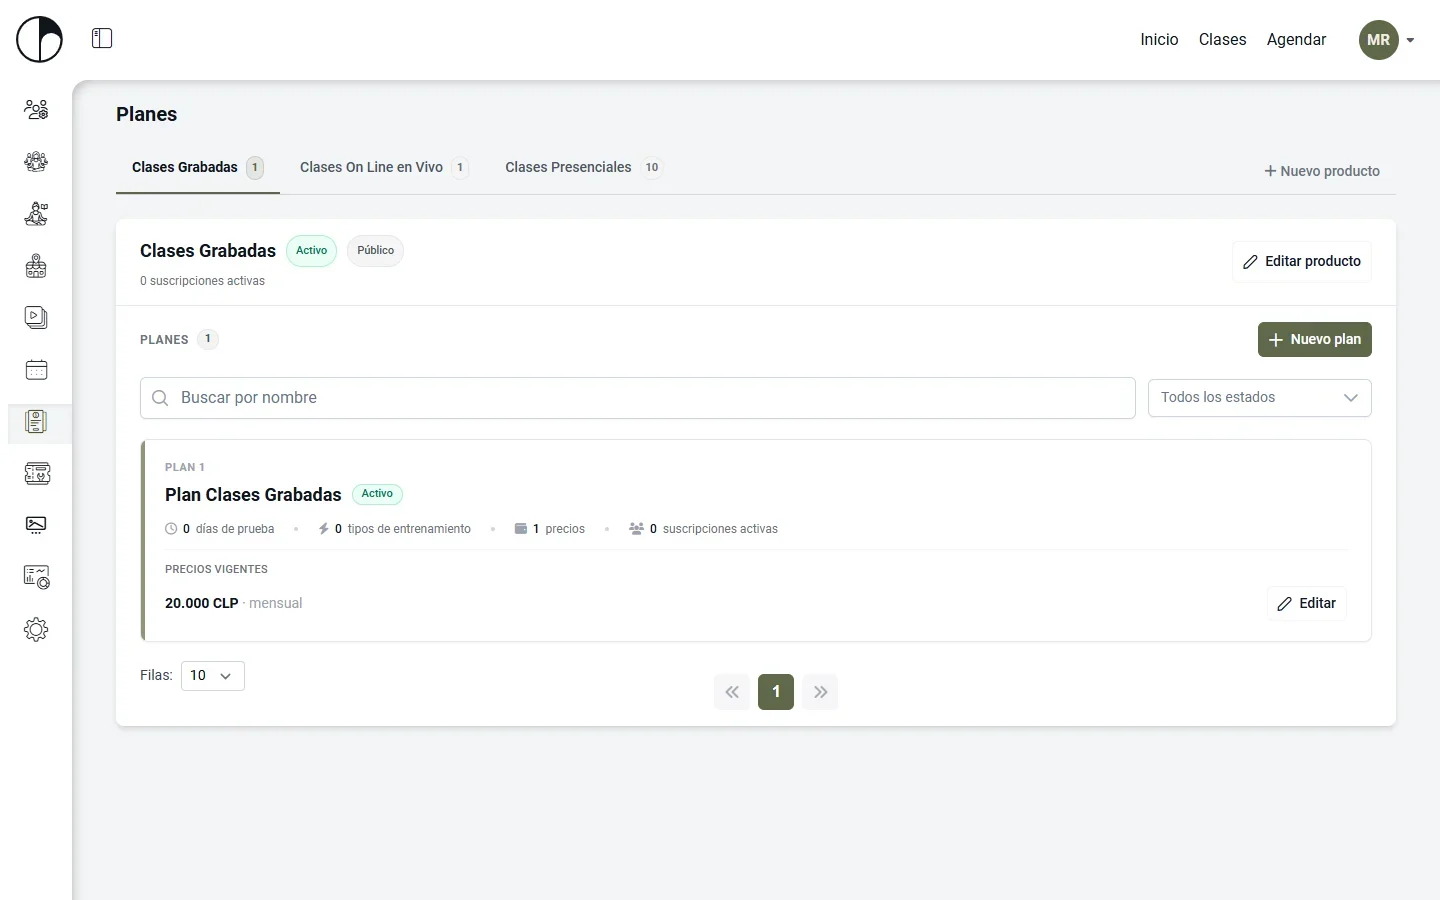Screen dimensions: 1440x900
Task: Open the settings gear sidebar icon
Action: click(x=36, y=629)
